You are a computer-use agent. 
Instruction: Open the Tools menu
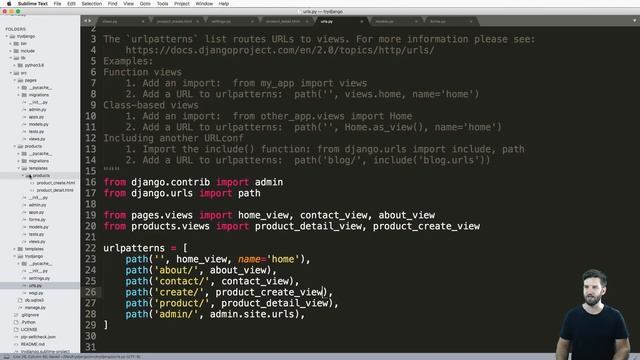click(162, 4)
